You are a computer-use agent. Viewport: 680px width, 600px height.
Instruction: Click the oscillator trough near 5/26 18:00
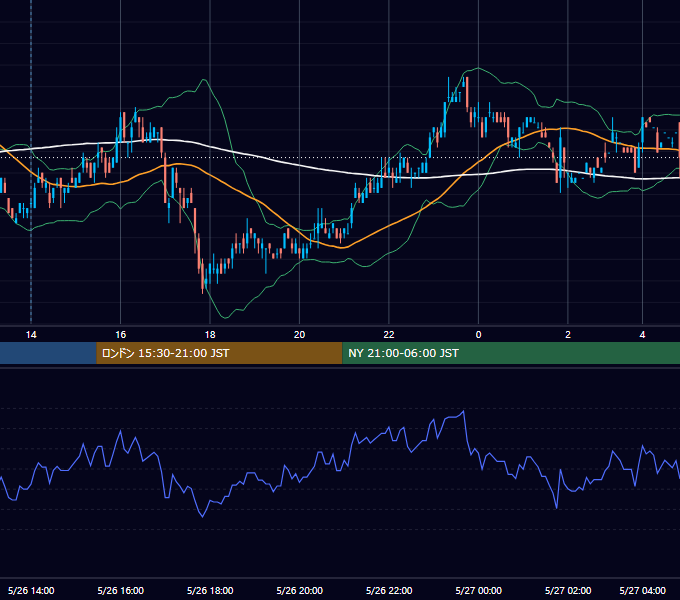[203, 516]
